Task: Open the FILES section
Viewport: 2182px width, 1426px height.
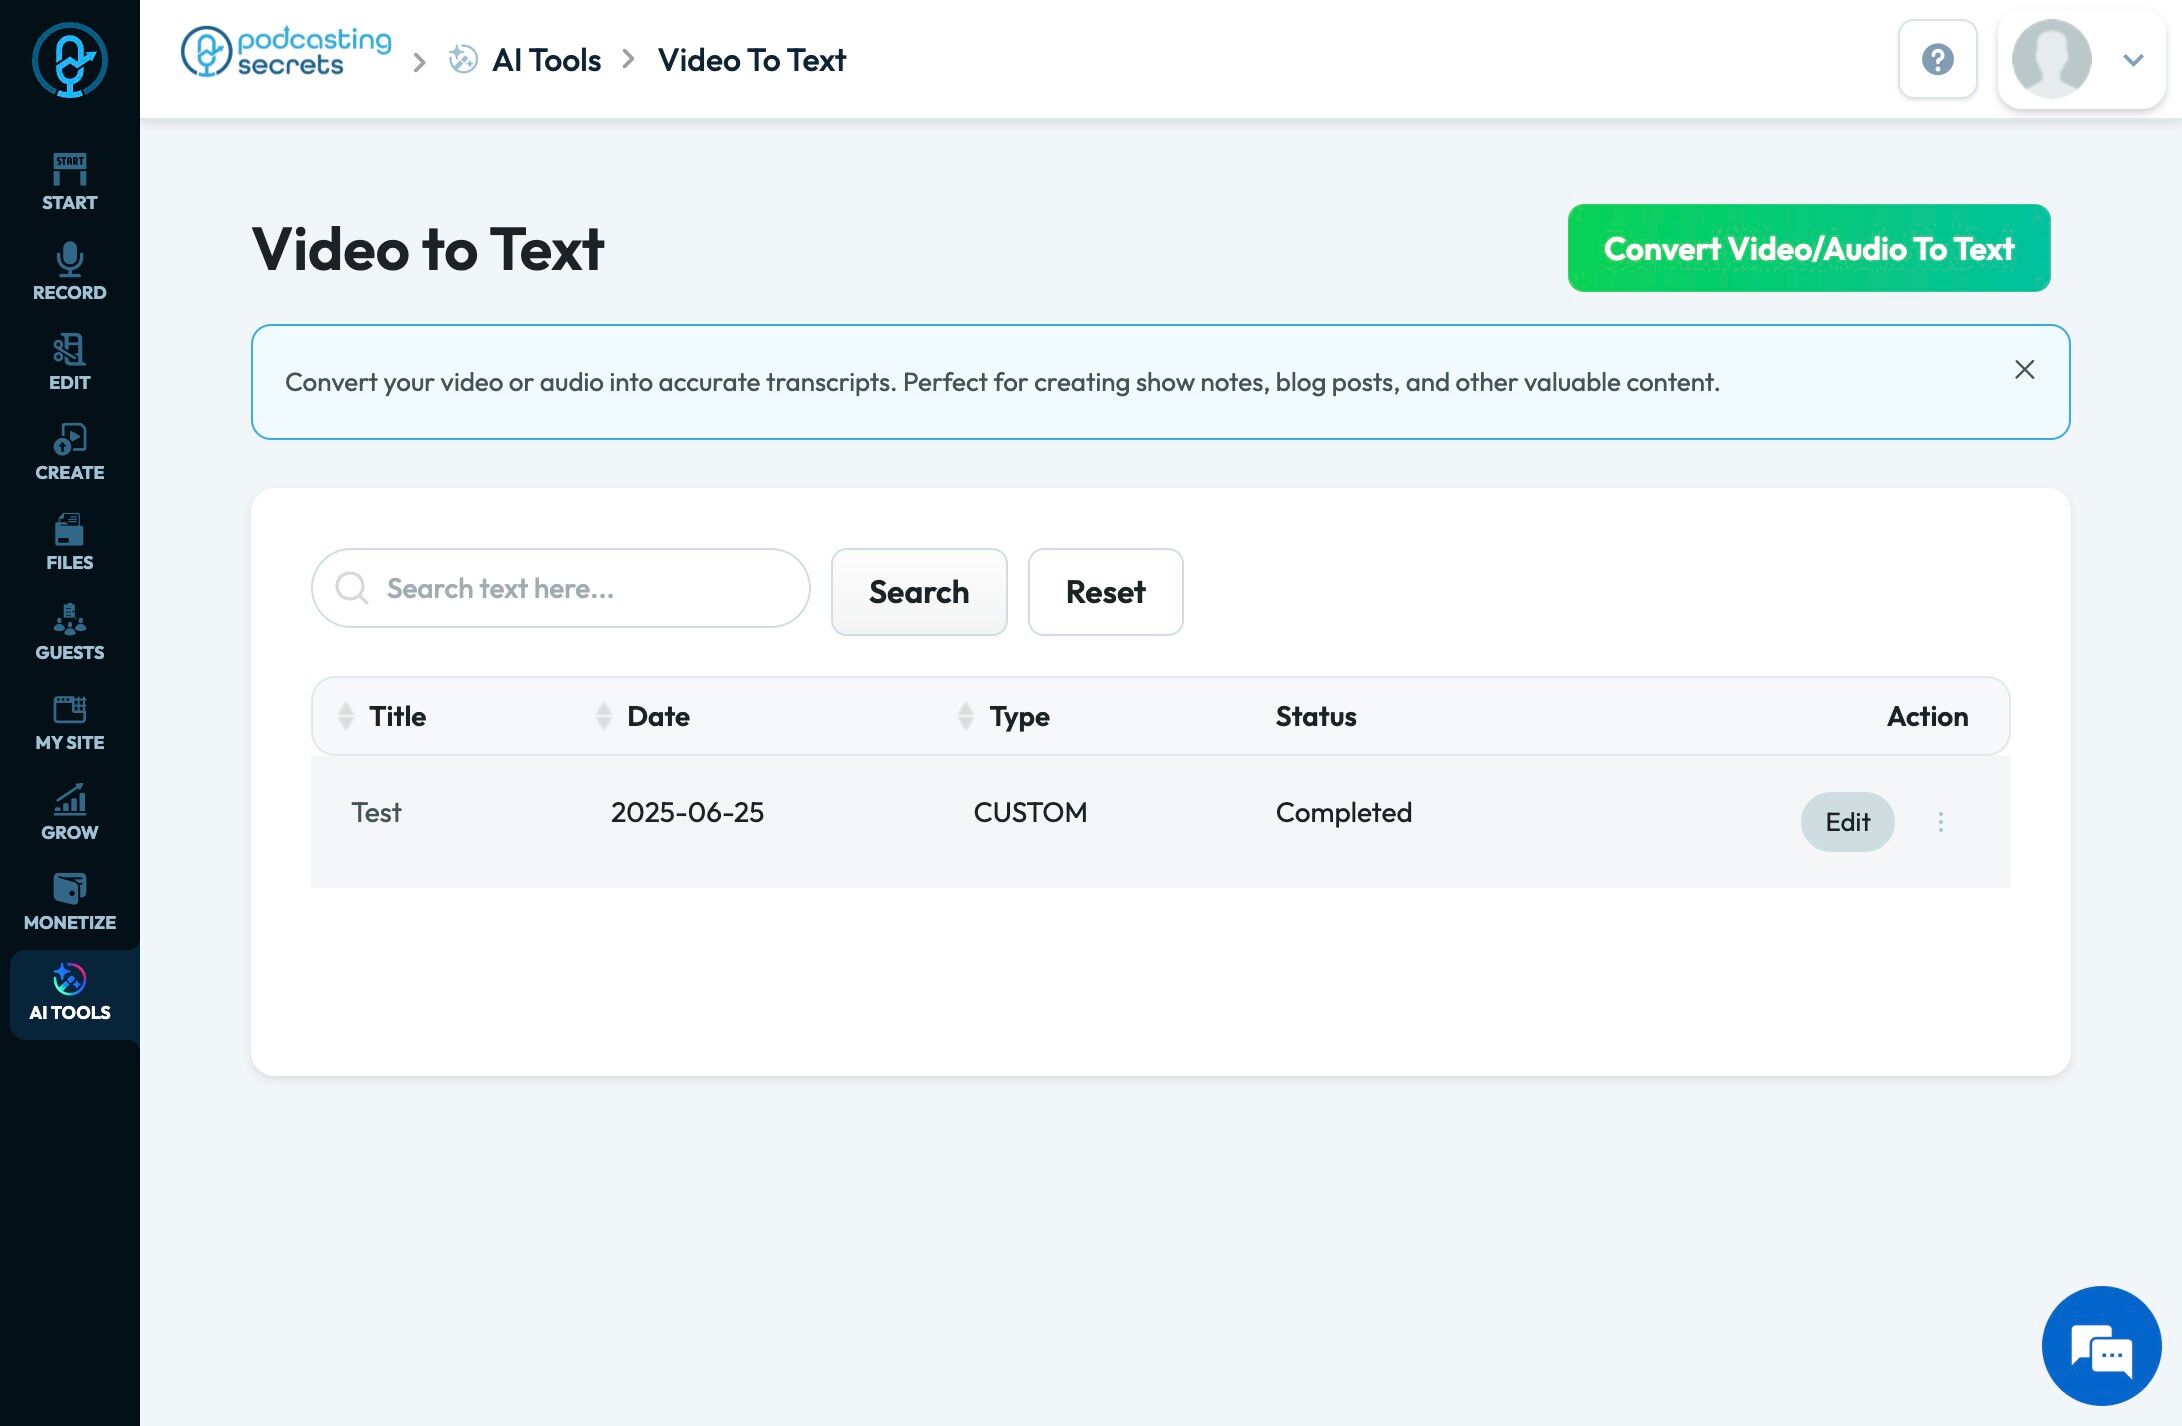Action: click(69, 541)
